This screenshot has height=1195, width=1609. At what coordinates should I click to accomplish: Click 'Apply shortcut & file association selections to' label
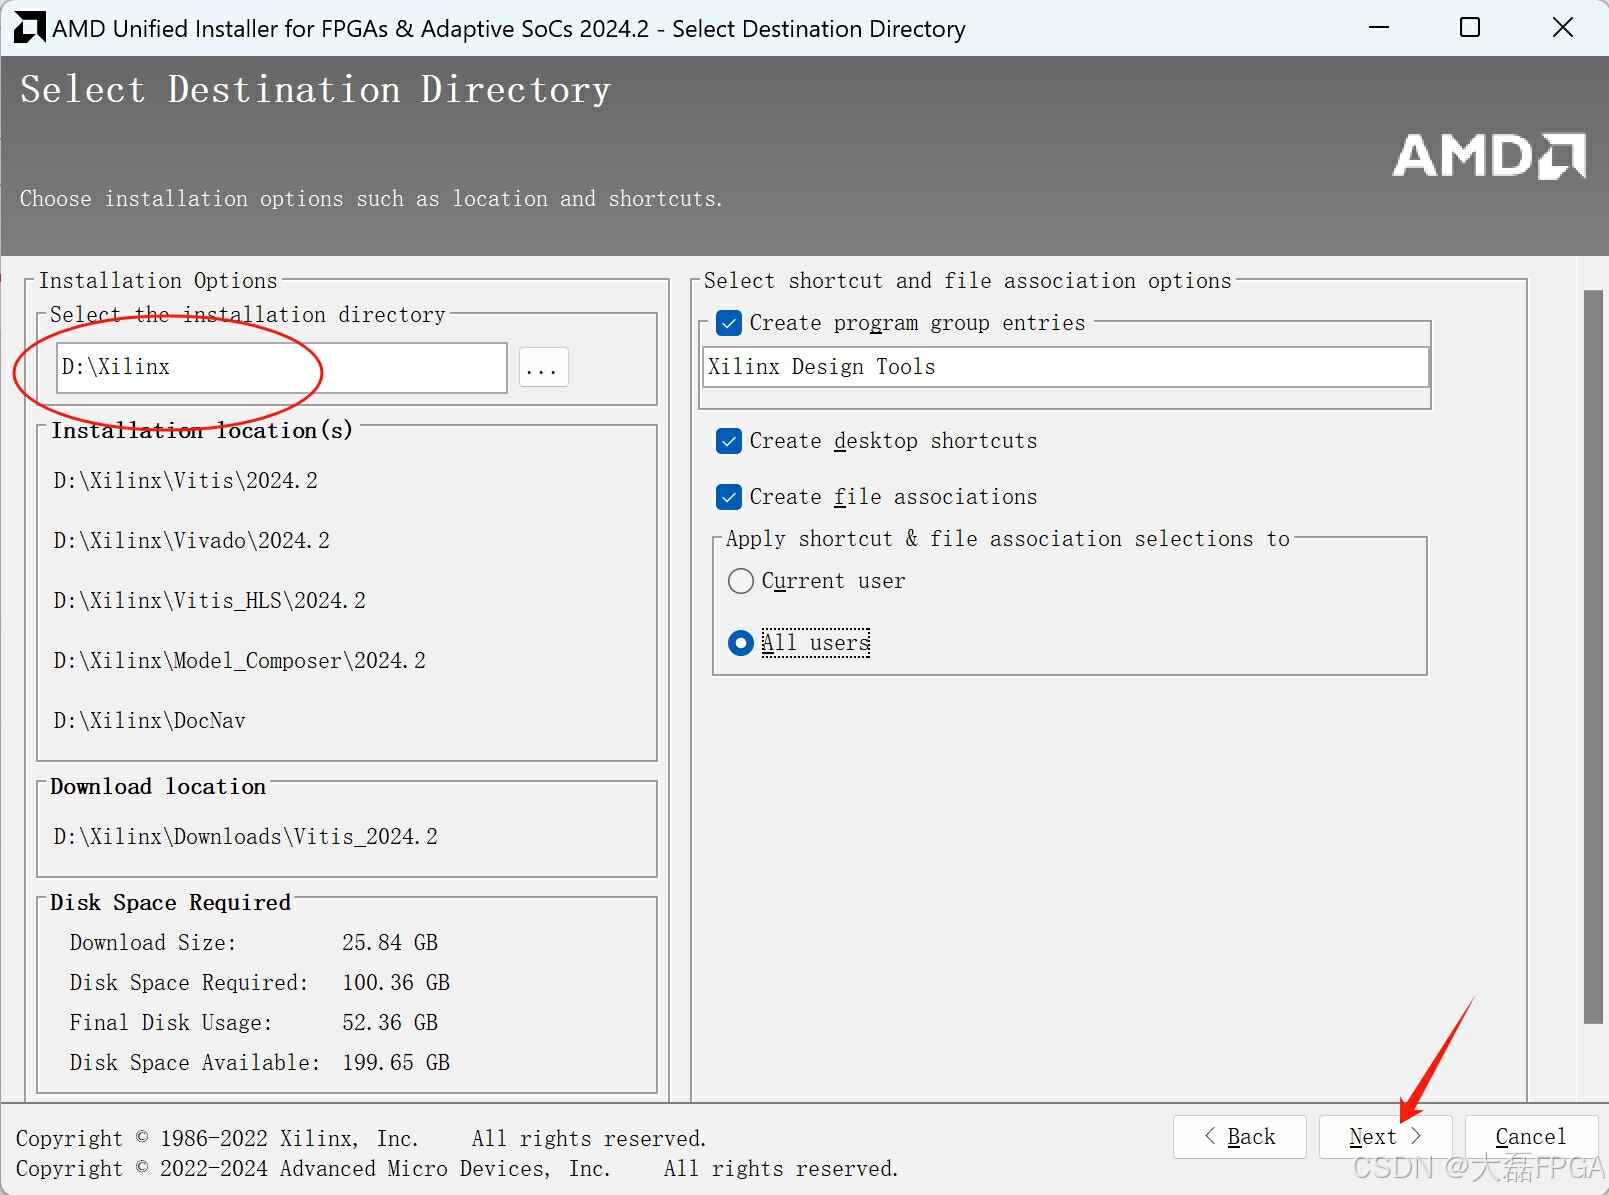[x=1008, y=539]
